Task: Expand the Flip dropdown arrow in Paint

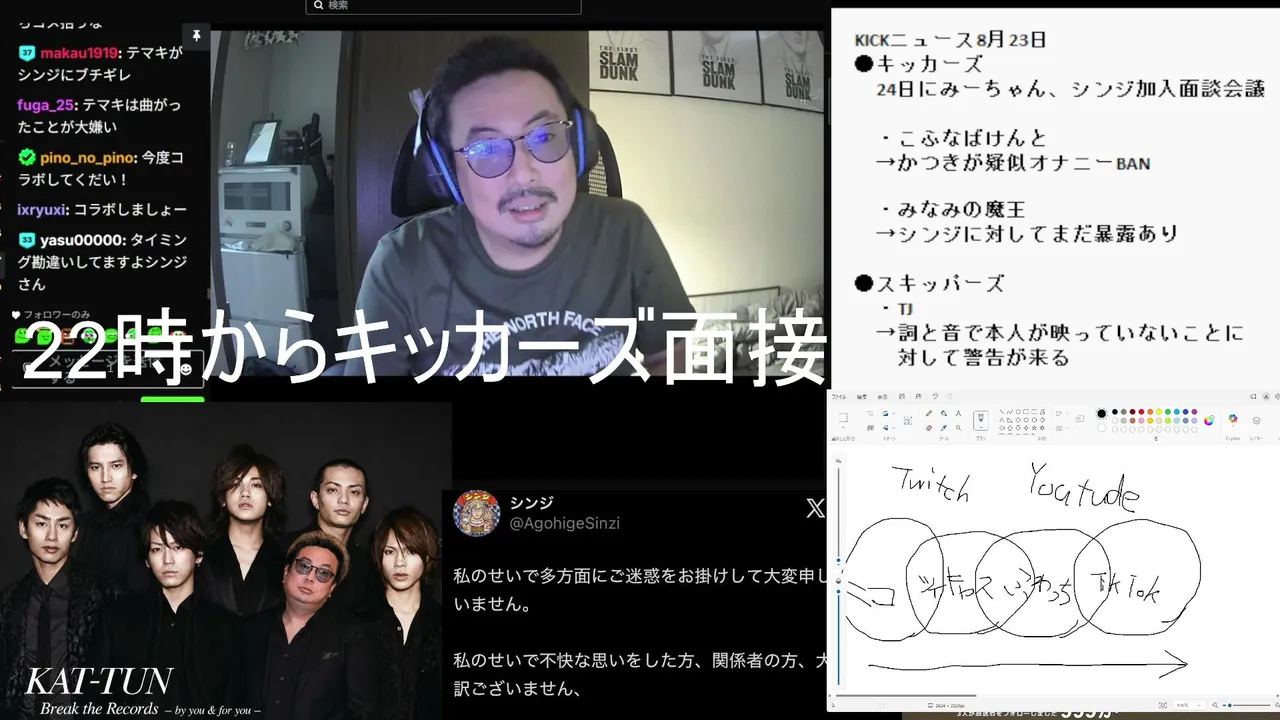Action: pos(894,428)
